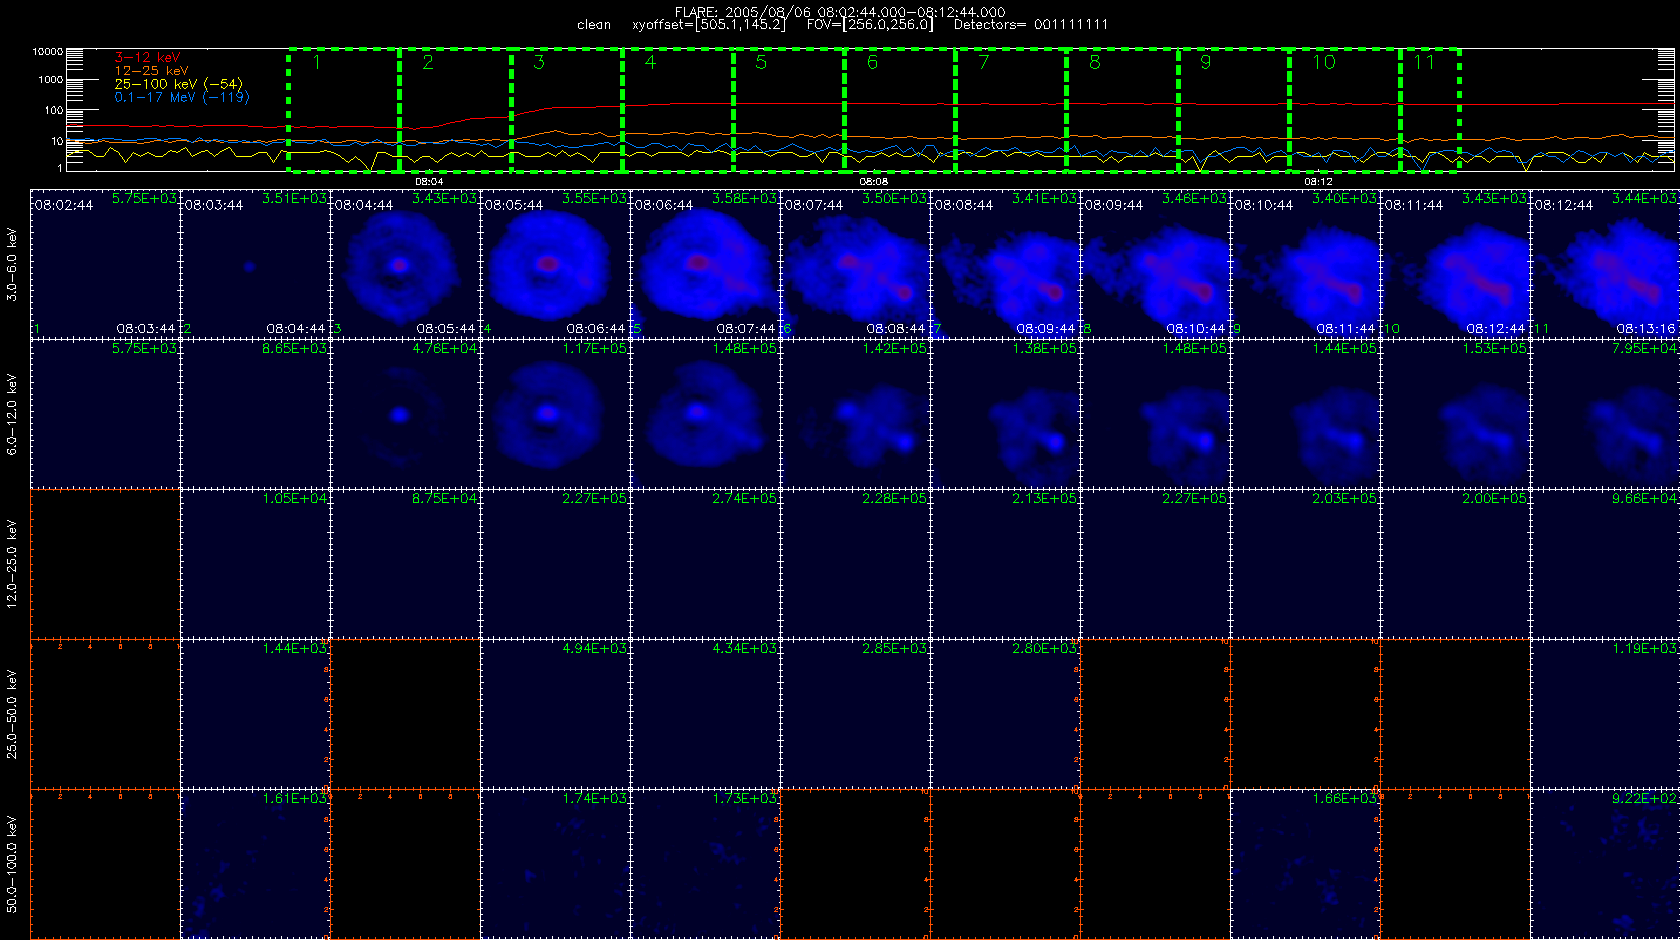Pick the 3–6 keV image starting 08:09:44
Screen dimensions: 1680x940
coord(1155,264)
